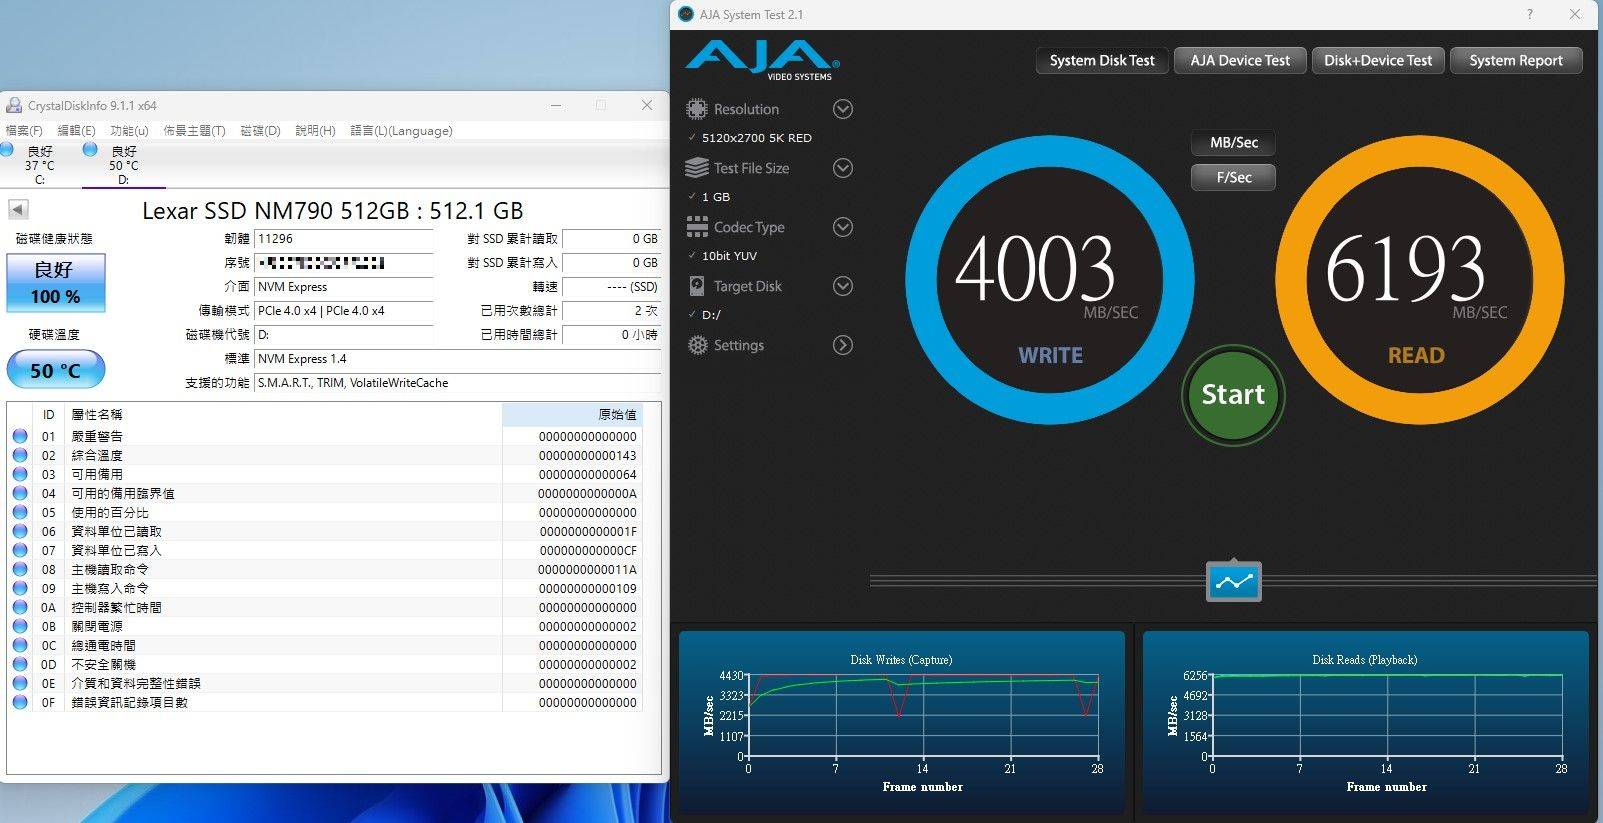The image size is (1603, 823).
Task: Expand the Test File Size dropdown
Action: tap(843, 168)
